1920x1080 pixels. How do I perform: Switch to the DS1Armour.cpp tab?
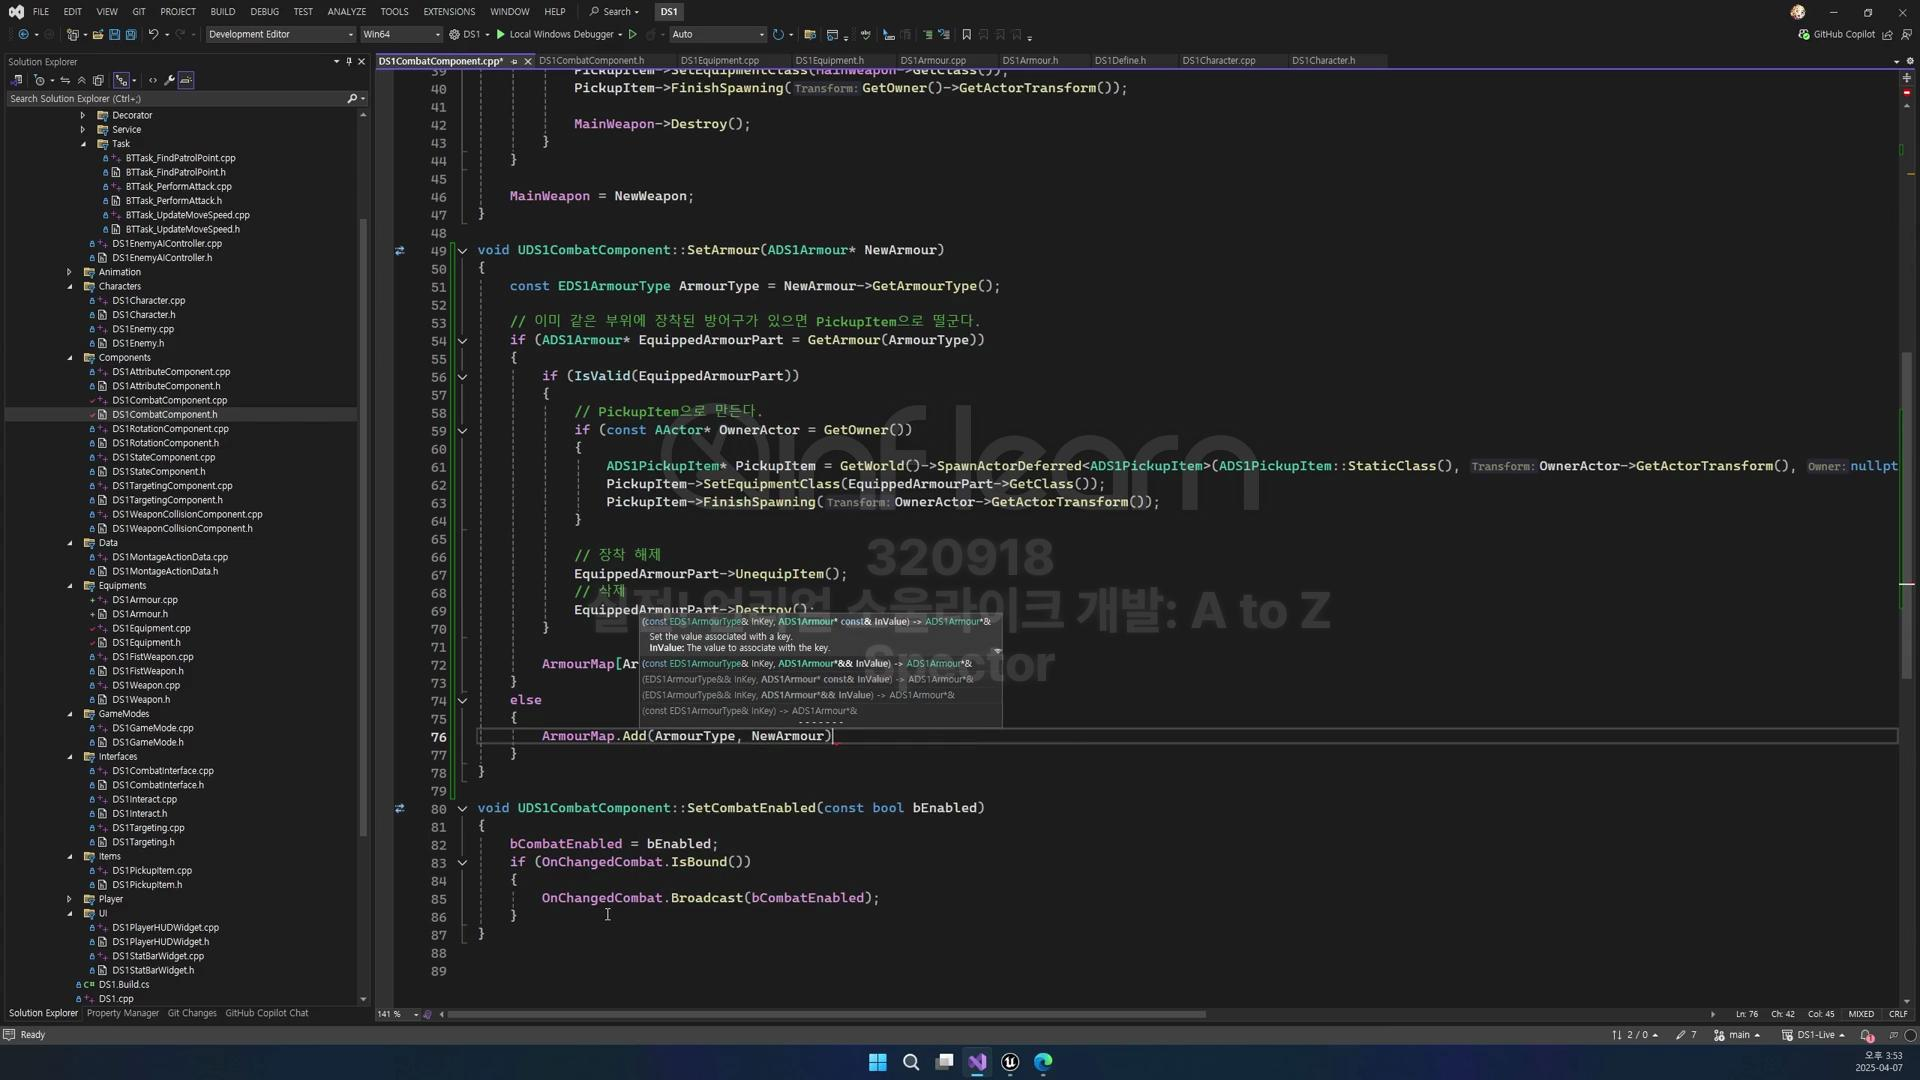coord(933,61)
